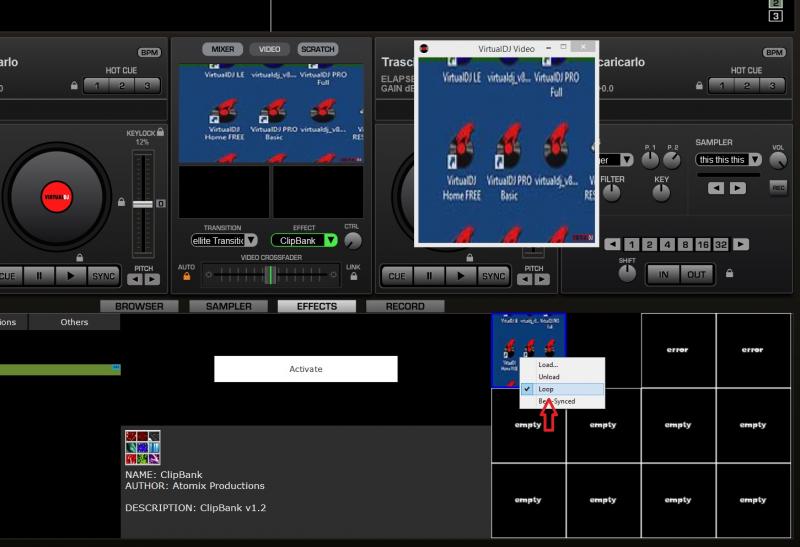Toggle Loop in the context menu

pyautogui.click(x=562, y=389)
